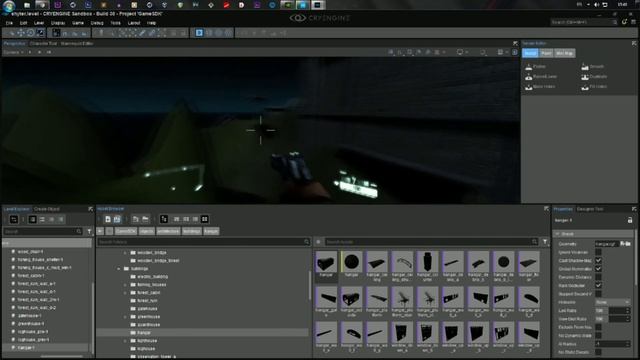Toggle the Global Illumination checkbox
The width and height of the screenshot is (640, 360).
point(598,269)
